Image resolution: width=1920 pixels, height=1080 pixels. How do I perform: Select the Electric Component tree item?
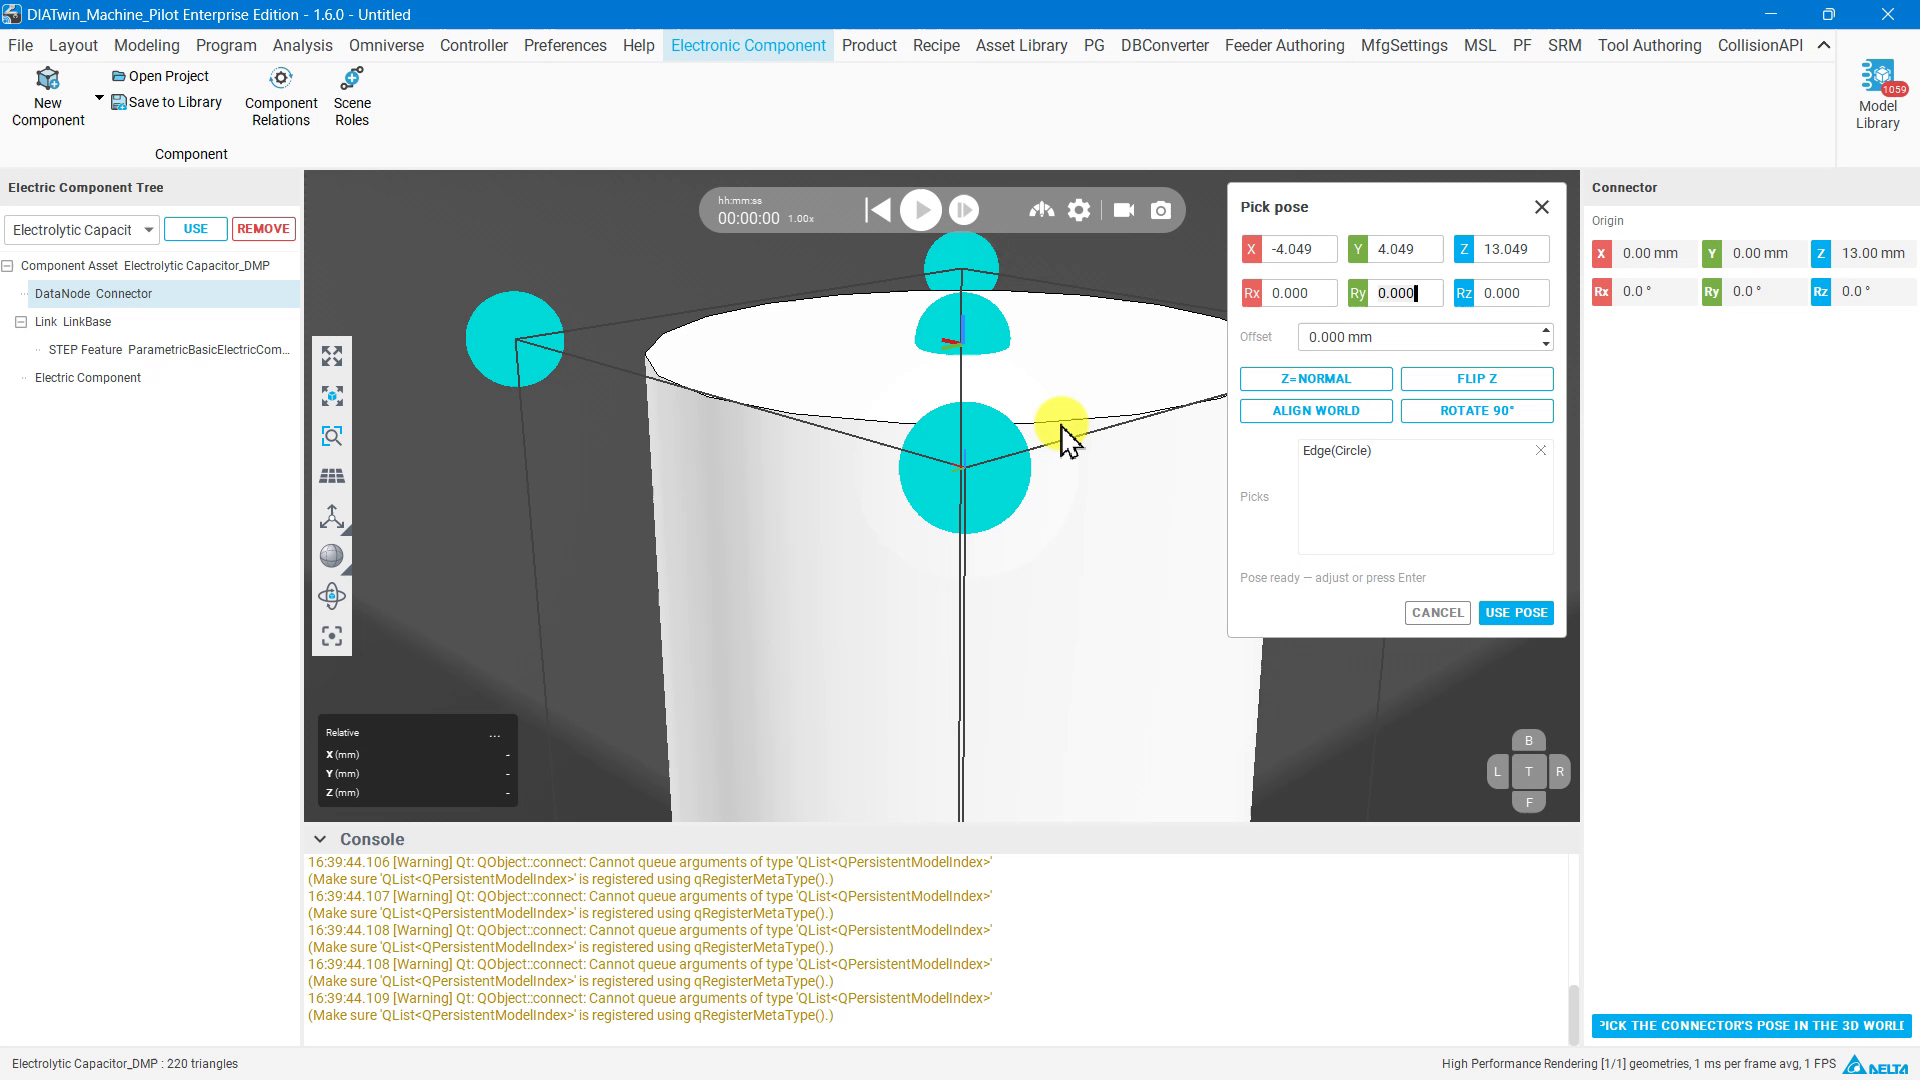pyautogui.click(x=88, y=378)
